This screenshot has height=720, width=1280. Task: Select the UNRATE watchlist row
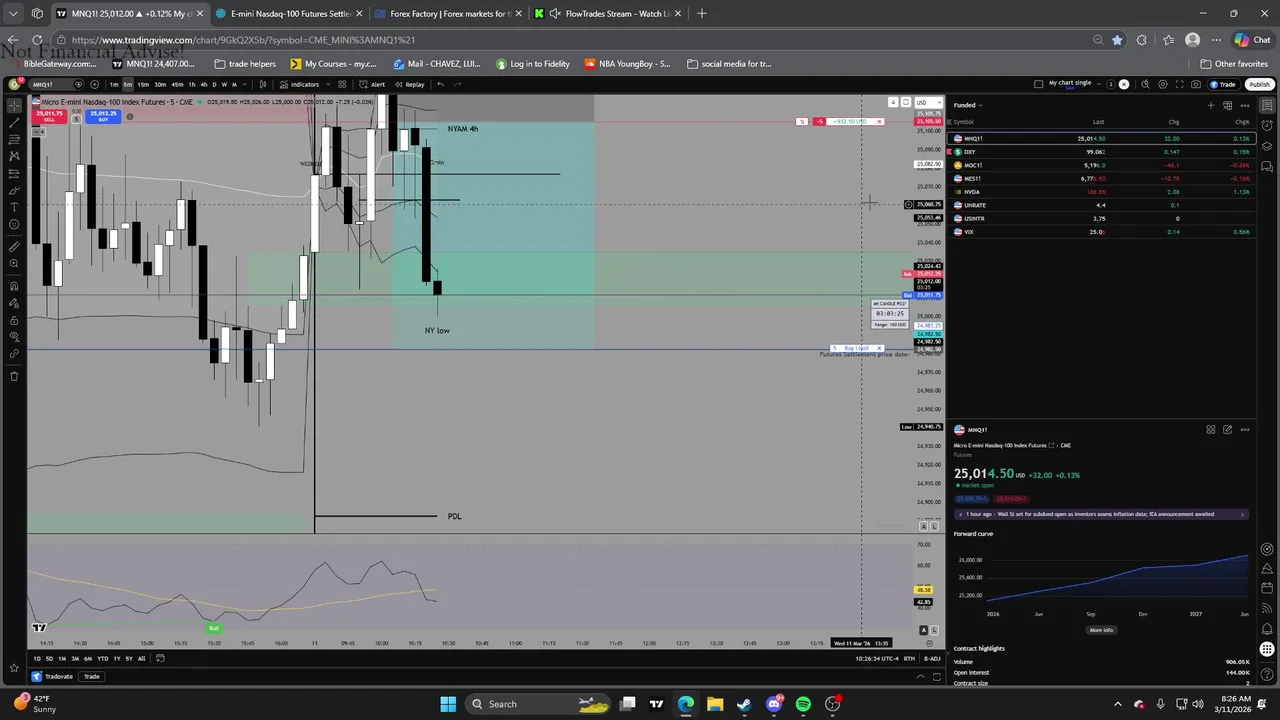(1101, 205)
